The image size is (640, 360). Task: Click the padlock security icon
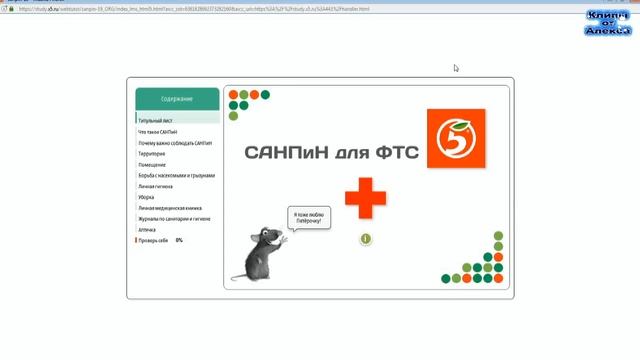pos(11,9)
